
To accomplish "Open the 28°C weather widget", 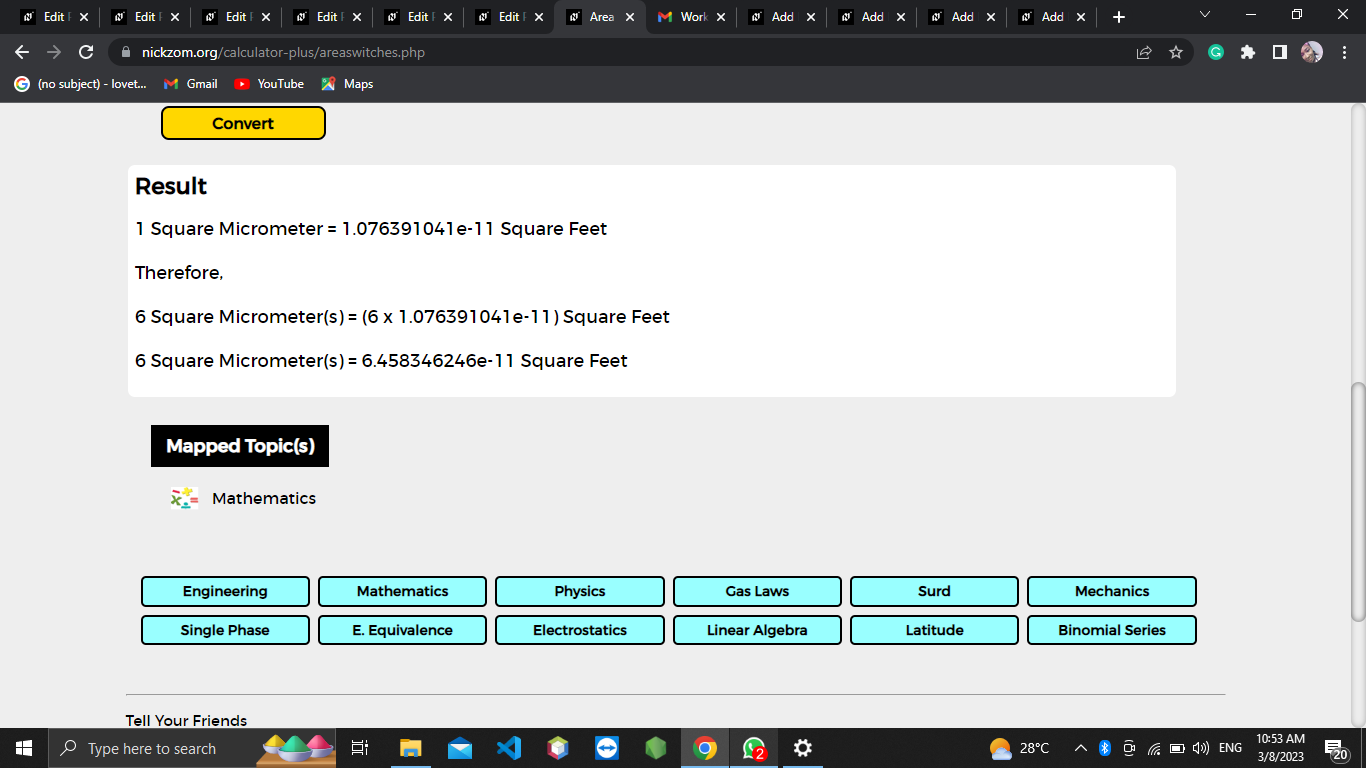I will coord(1020,748).
